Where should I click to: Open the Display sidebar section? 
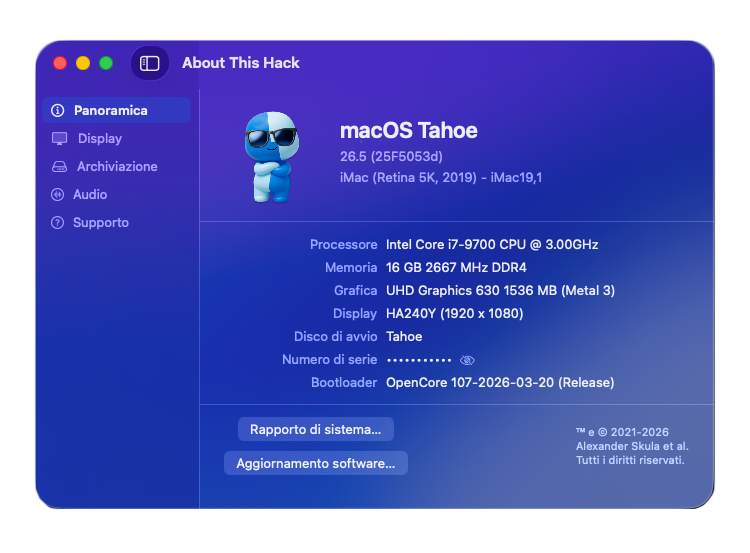coord(117,139)
